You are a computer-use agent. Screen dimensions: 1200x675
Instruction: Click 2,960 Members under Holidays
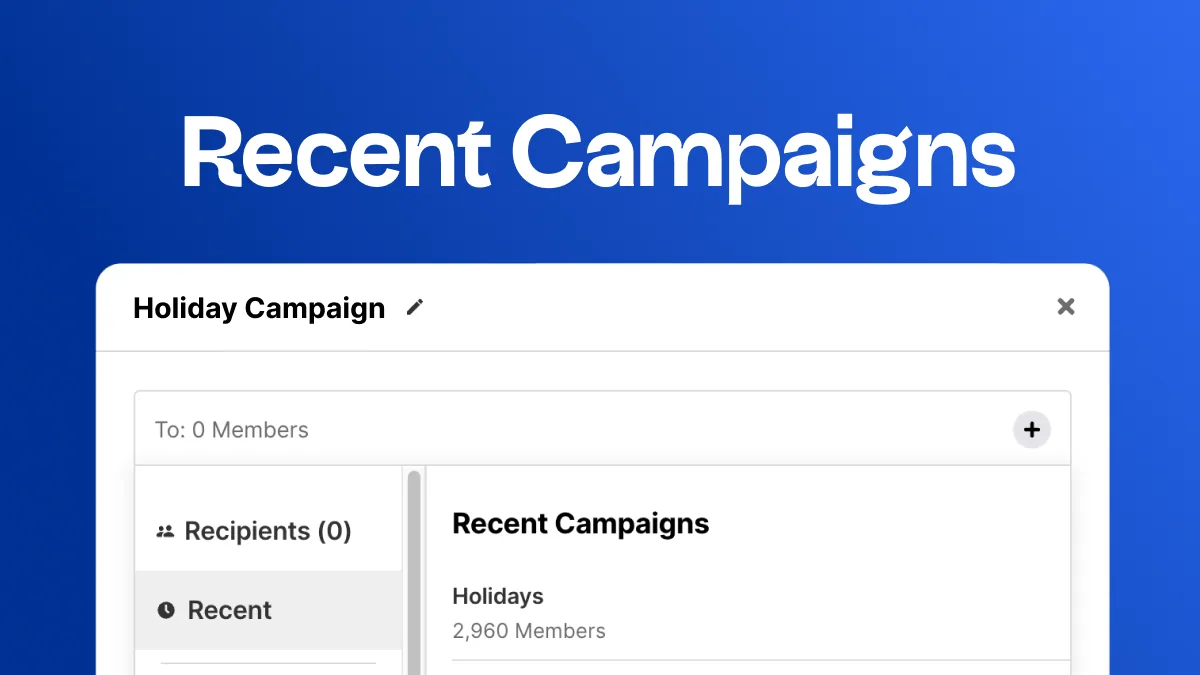click(529, 631)
